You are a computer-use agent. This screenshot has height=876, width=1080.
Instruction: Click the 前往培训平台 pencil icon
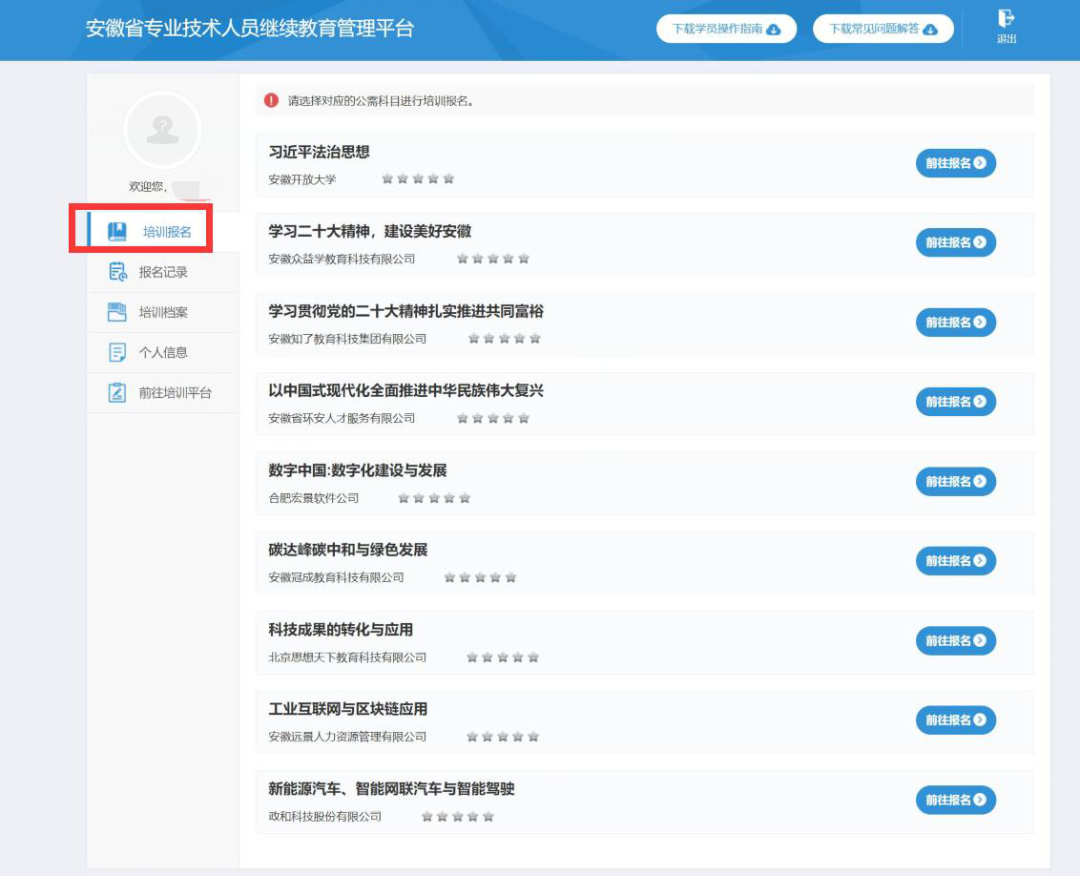tap(115, 391)
